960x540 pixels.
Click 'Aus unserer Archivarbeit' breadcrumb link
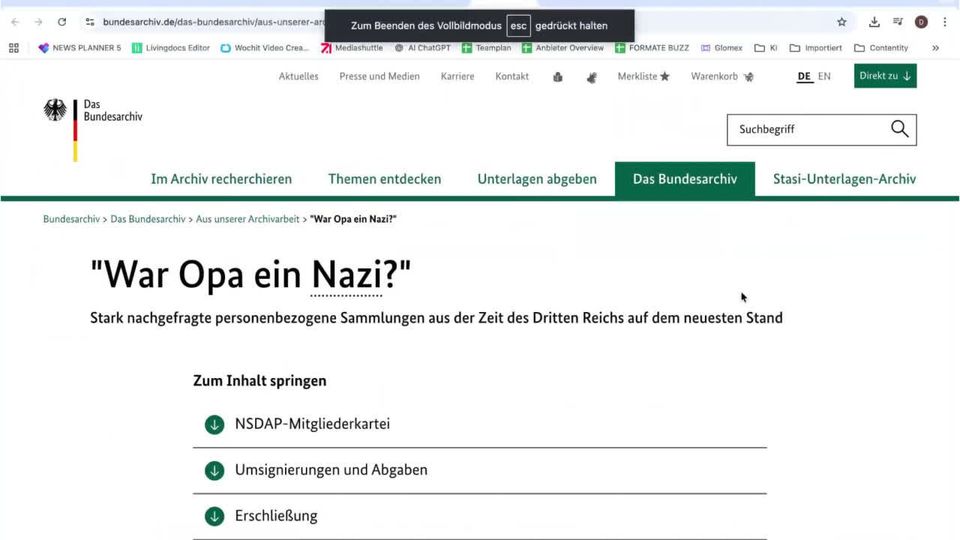[247, 218]
